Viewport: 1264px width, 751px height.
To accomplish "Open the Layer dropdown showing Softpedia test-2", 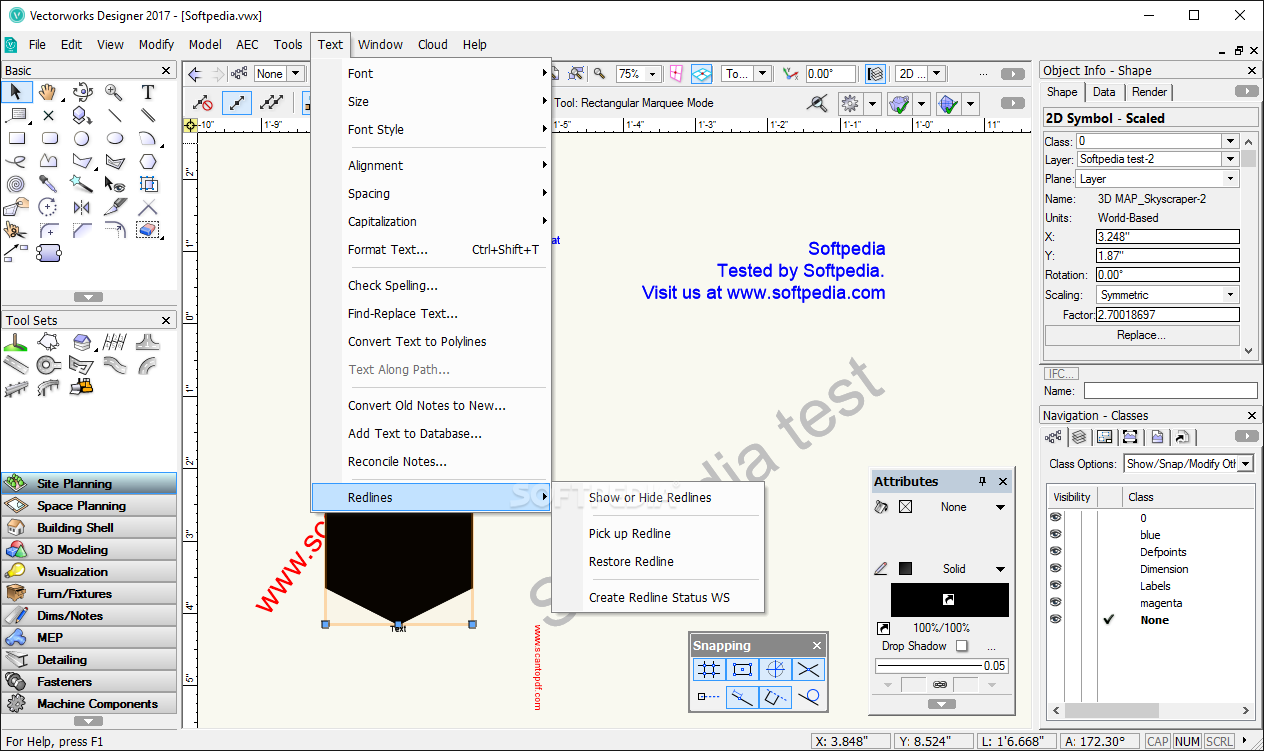I will 1231,159.
